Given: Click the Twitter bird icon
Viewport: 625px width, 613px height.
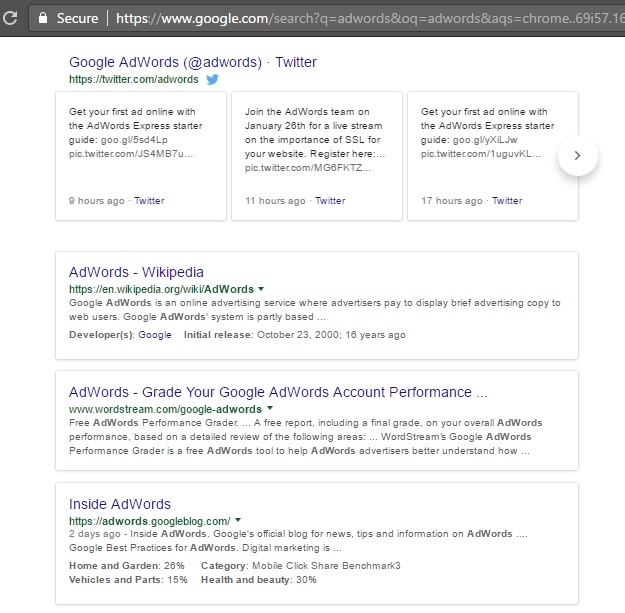Looking at the screenshot, I should (212, 79).
